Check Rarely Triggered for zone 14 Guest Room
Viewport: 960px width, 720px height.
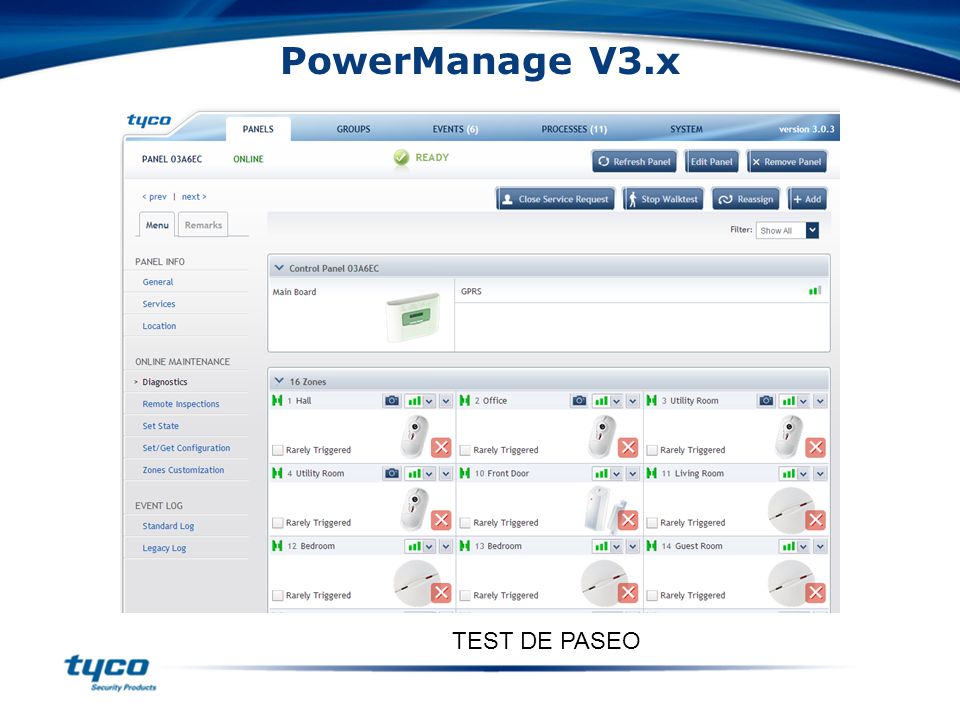pos(652,596)
